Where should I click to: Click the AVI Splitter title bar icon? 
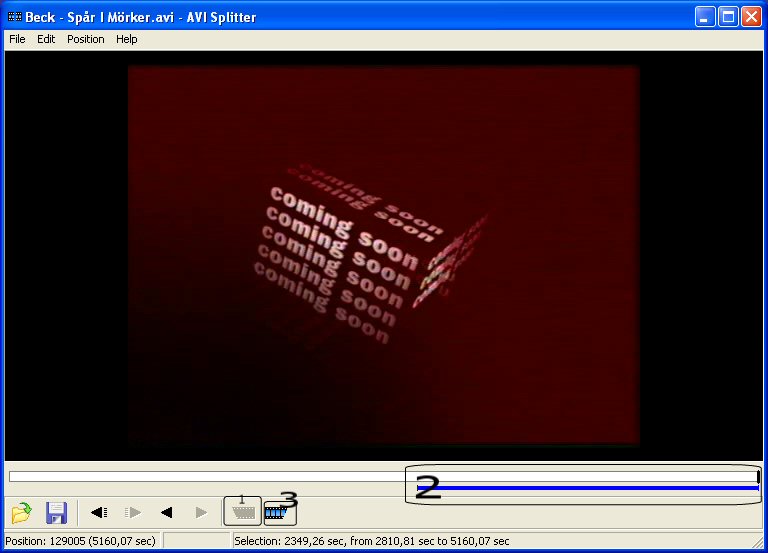[x=14, y=16]
